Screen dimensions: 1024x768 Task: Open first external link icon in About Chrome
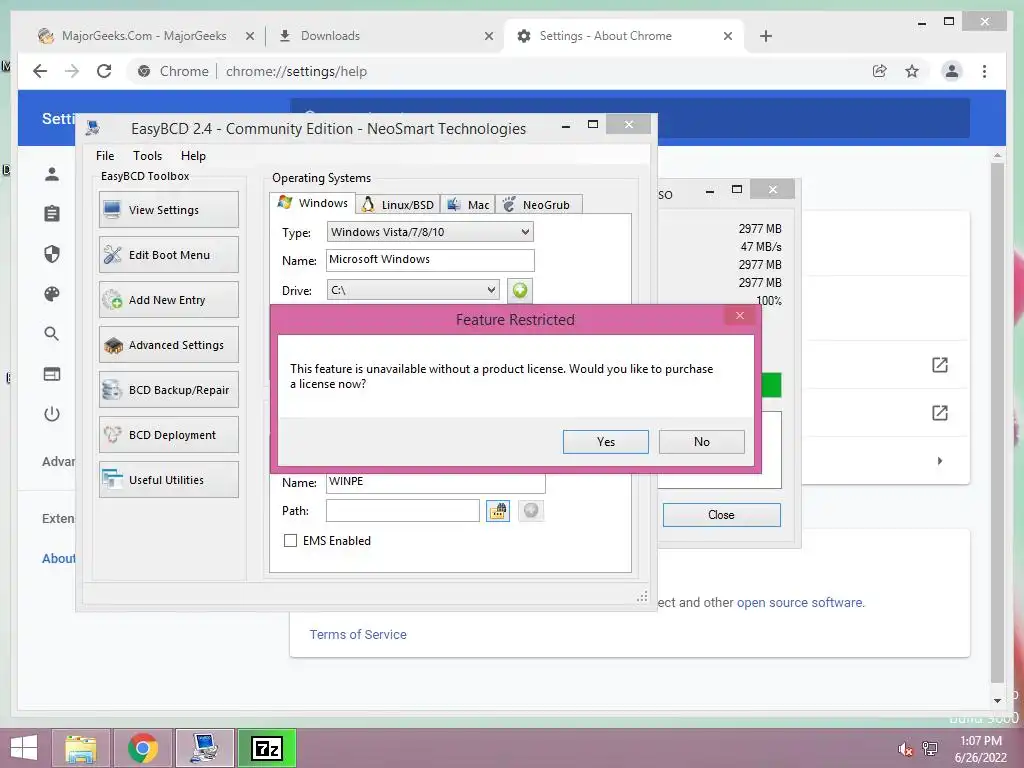point(940,365)
